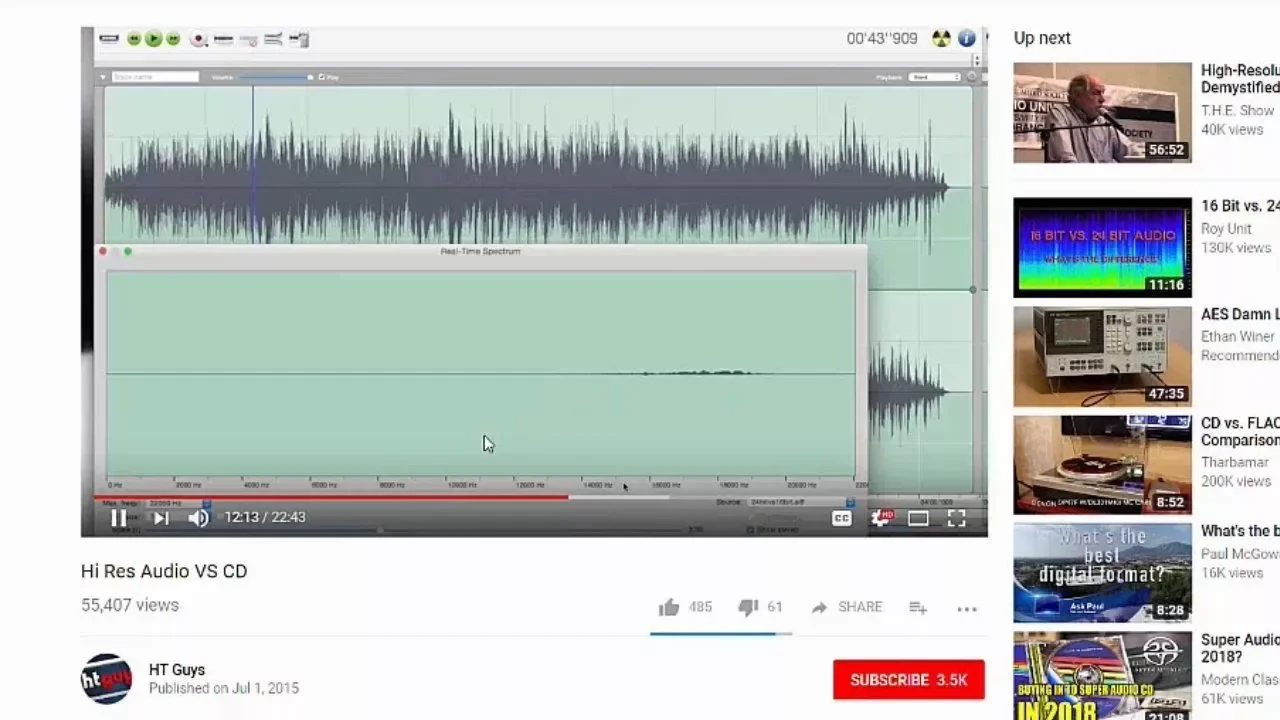Open the more actions ellipsis menu
The image size is (1280, 720).
coord(966,608)
